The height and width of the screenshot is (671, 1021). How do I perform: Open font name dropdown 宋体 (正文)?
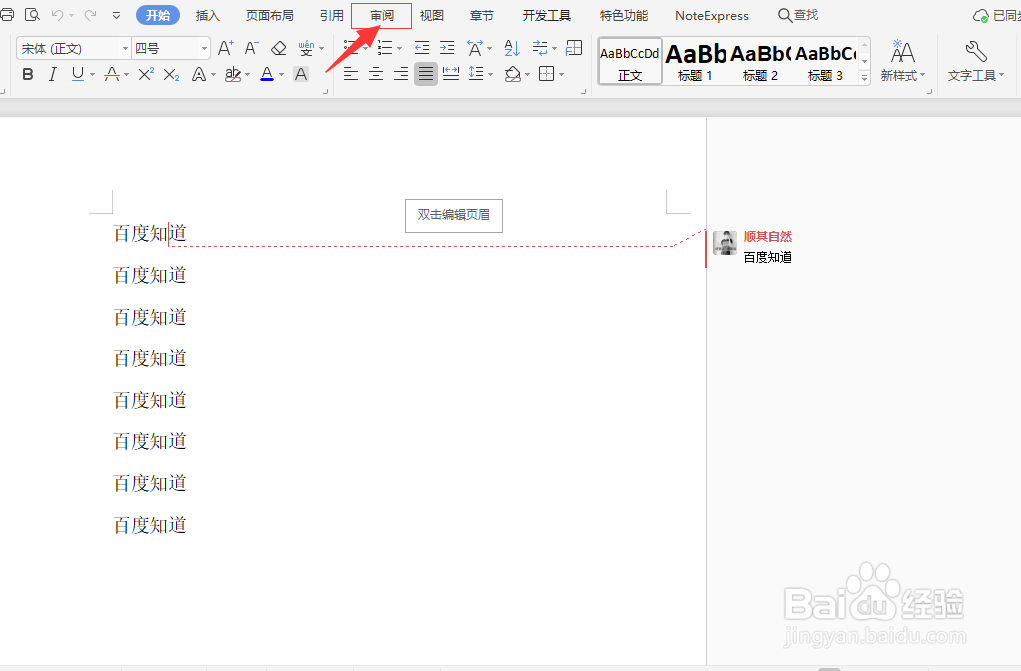click(125, 48)
